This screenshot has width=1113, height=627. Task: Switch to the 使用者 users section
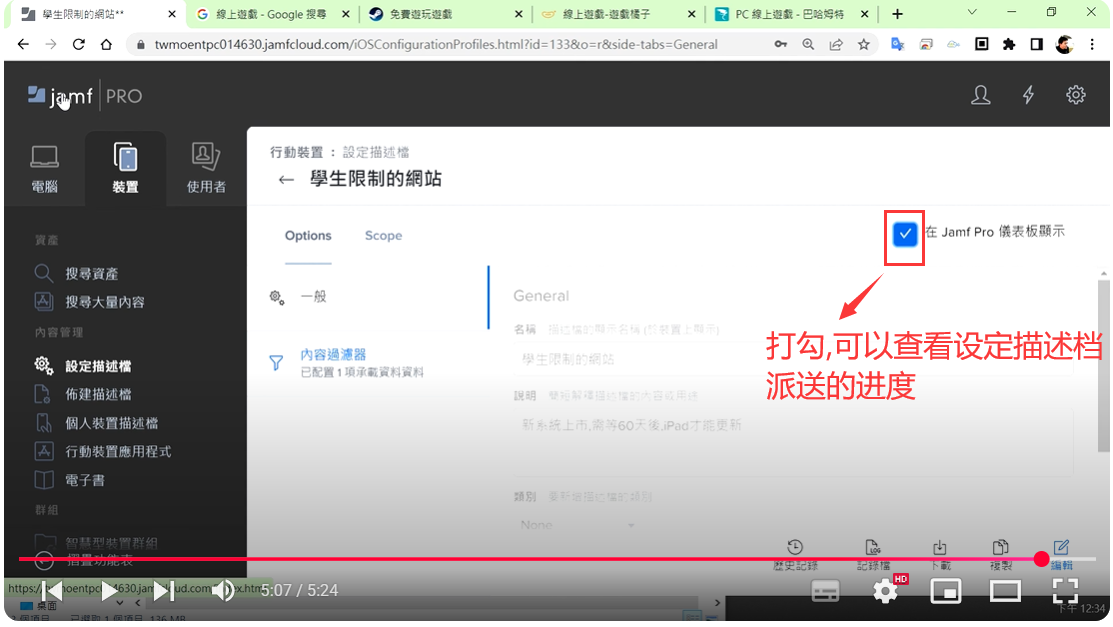[206, 169]
